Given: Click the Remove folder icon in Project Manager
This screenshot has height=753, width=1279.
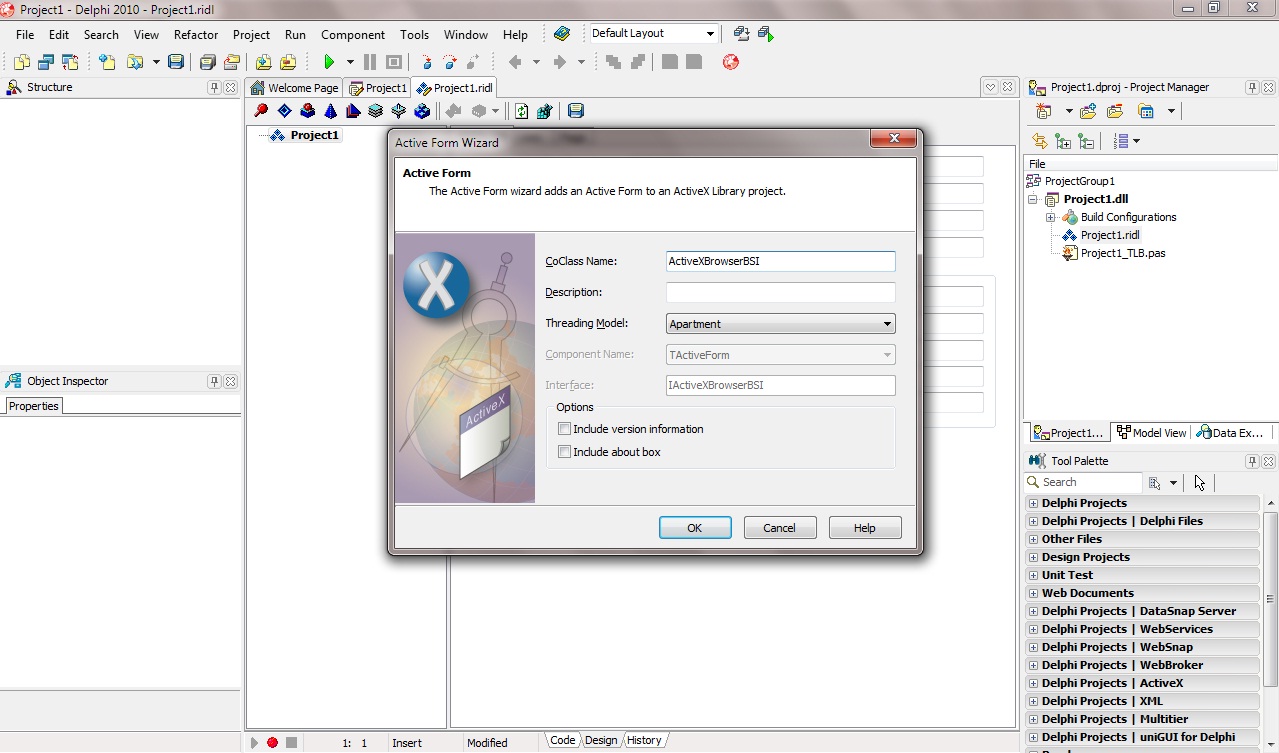Looking at the screenshot, I should click(x=1114, y=111).
